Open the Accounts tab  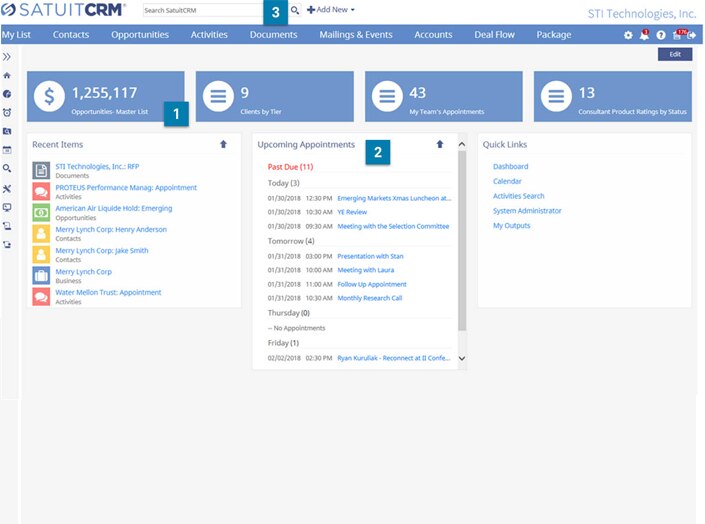coord(433,35)
